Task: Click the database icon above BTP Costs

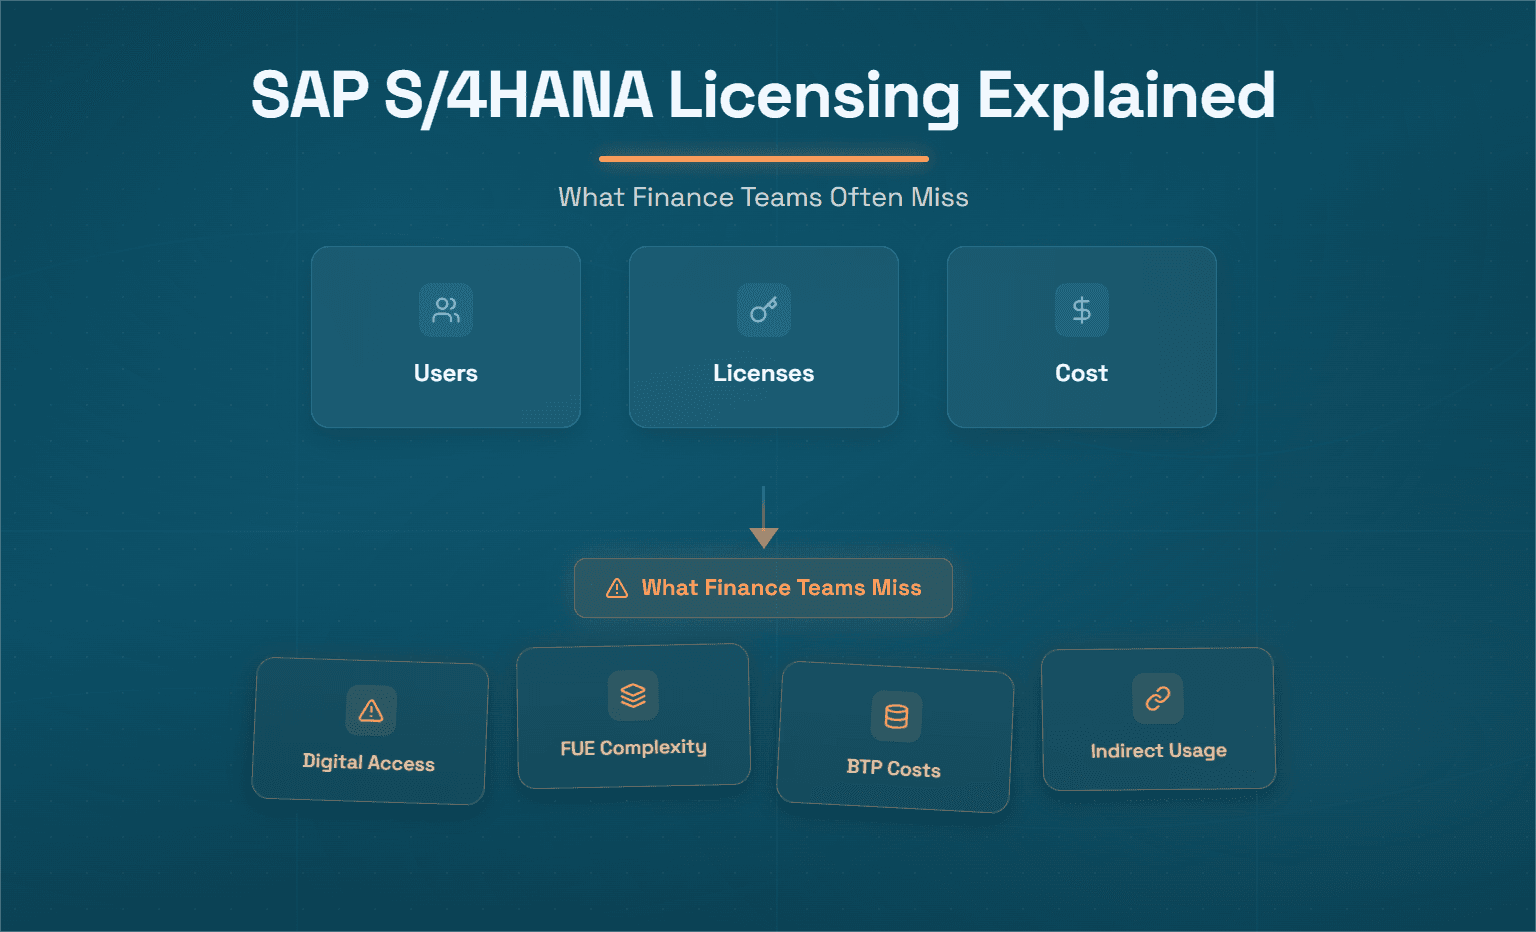Action: pyautogui.click(x=896, y=716)
